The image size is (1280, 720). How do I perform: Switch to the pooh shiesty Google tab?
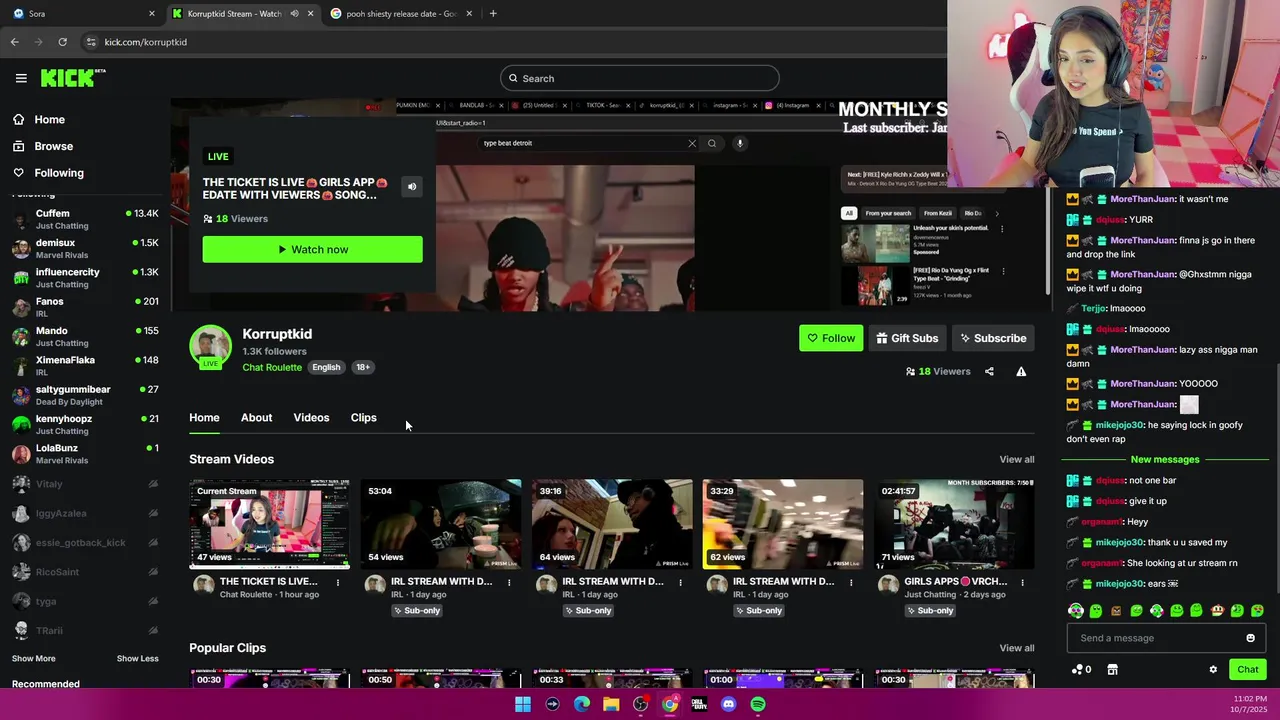402,13
